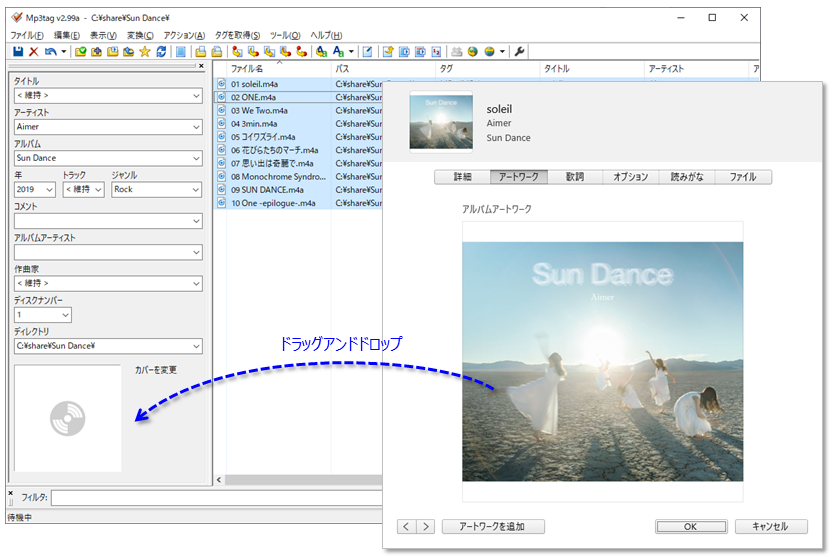Open the 表示(V) menu
Viewport: 833px width, 557px height.
click(x=103, y=35)
